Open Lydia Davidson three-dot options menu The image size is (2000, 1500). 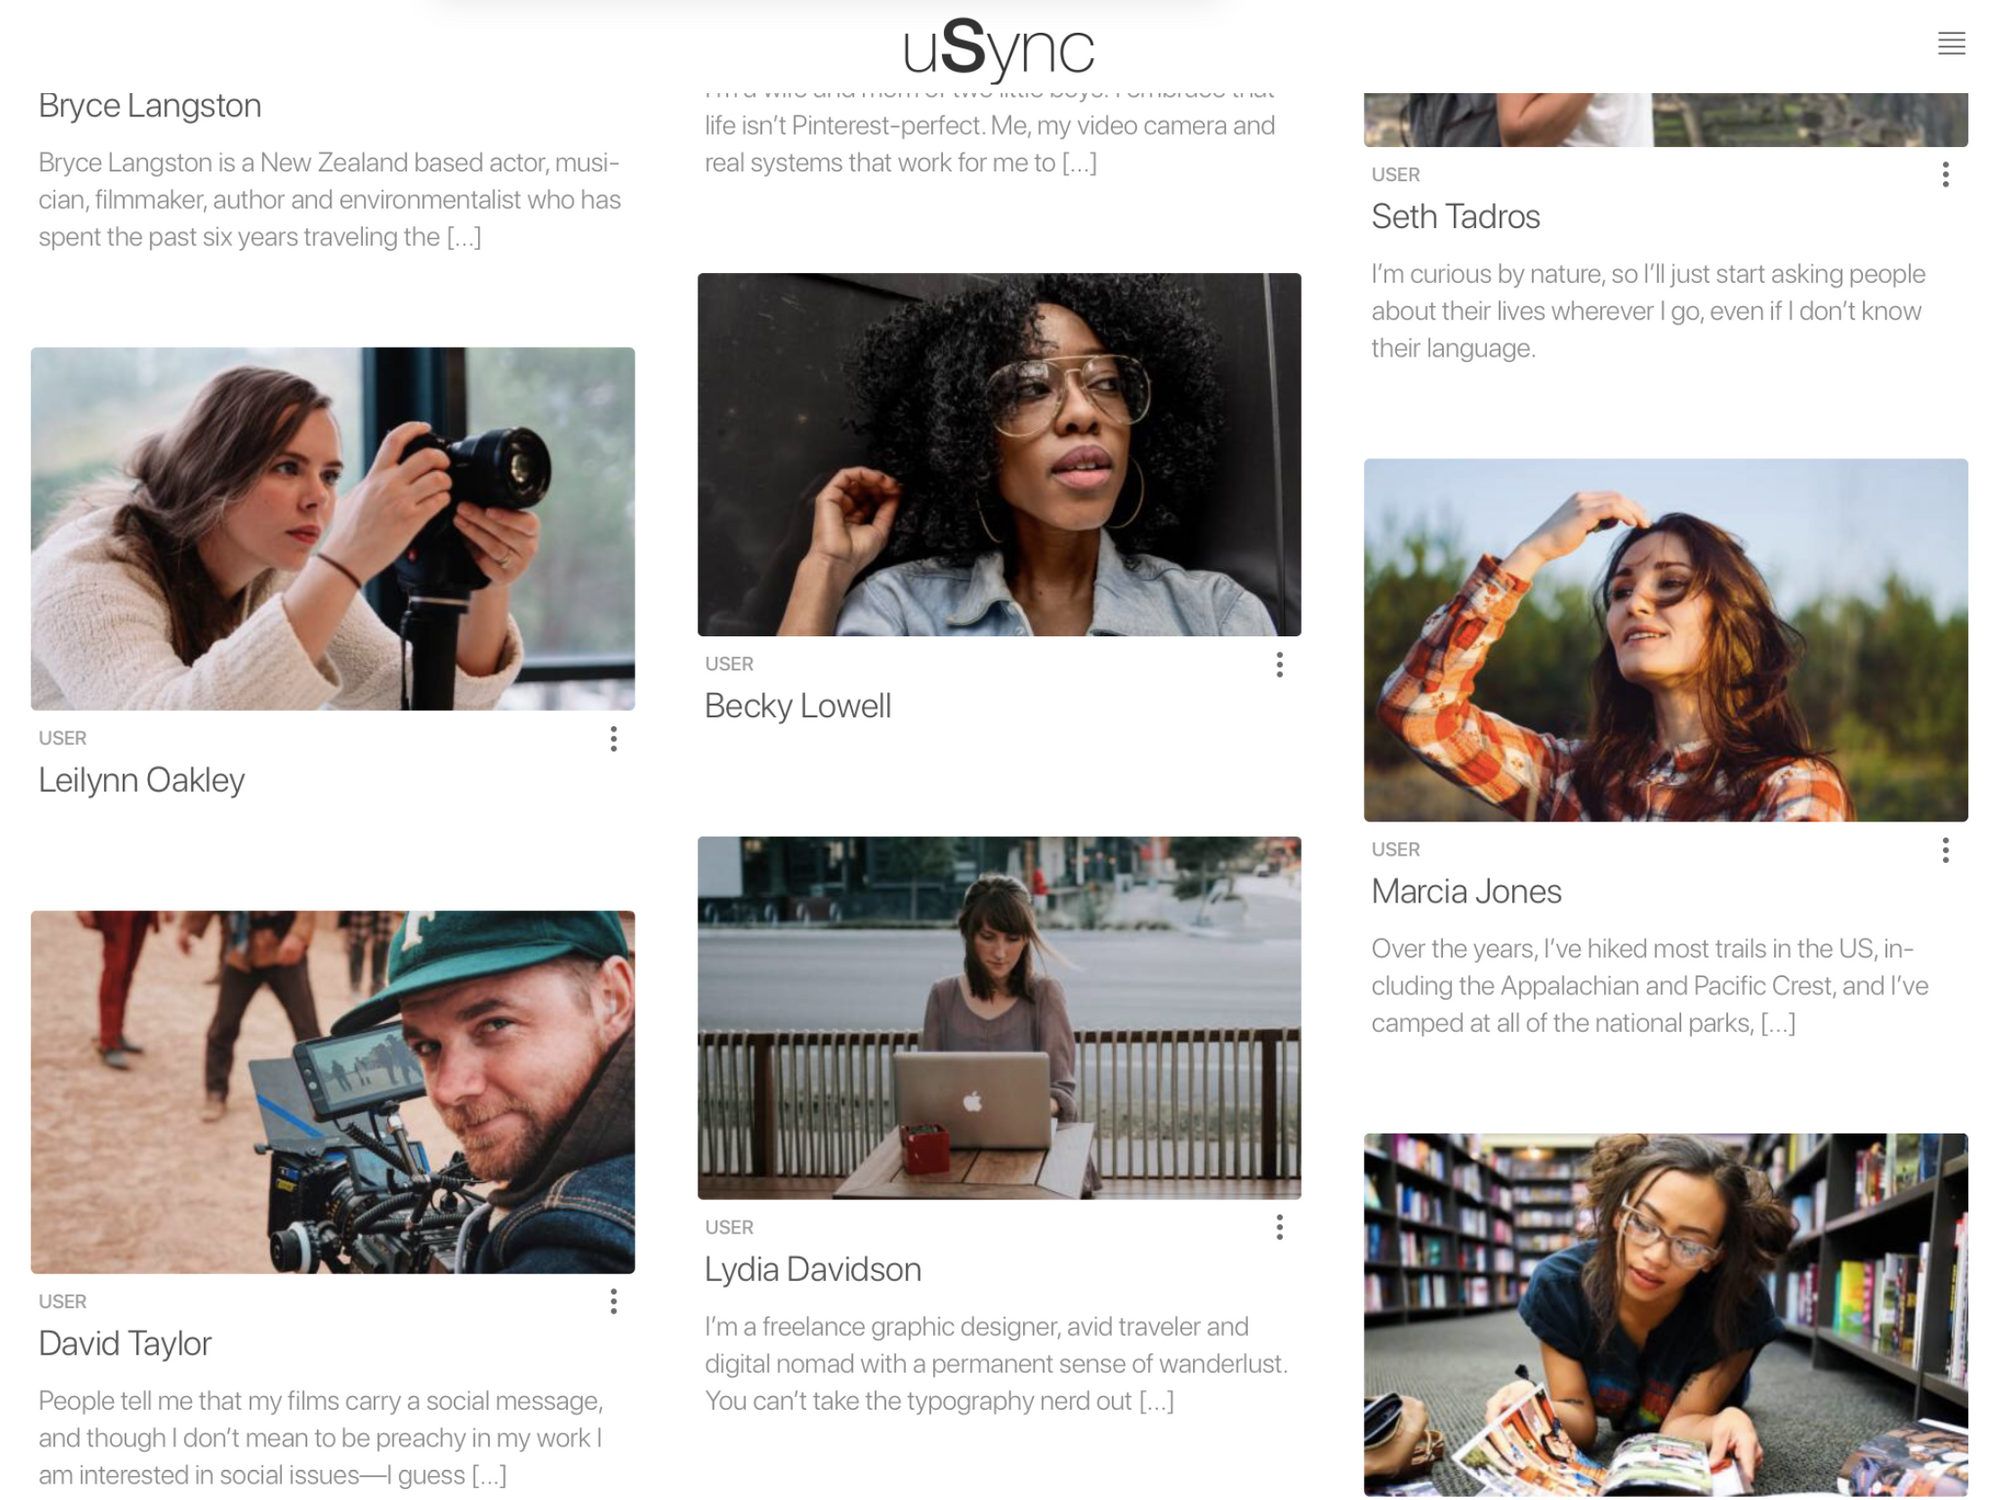1279,1227
